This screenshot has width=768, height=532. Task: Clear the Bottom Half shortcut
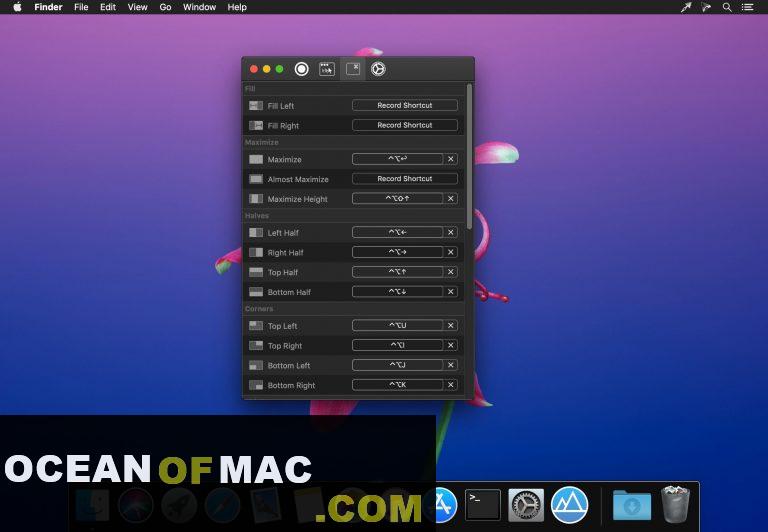tap(451, 291)
